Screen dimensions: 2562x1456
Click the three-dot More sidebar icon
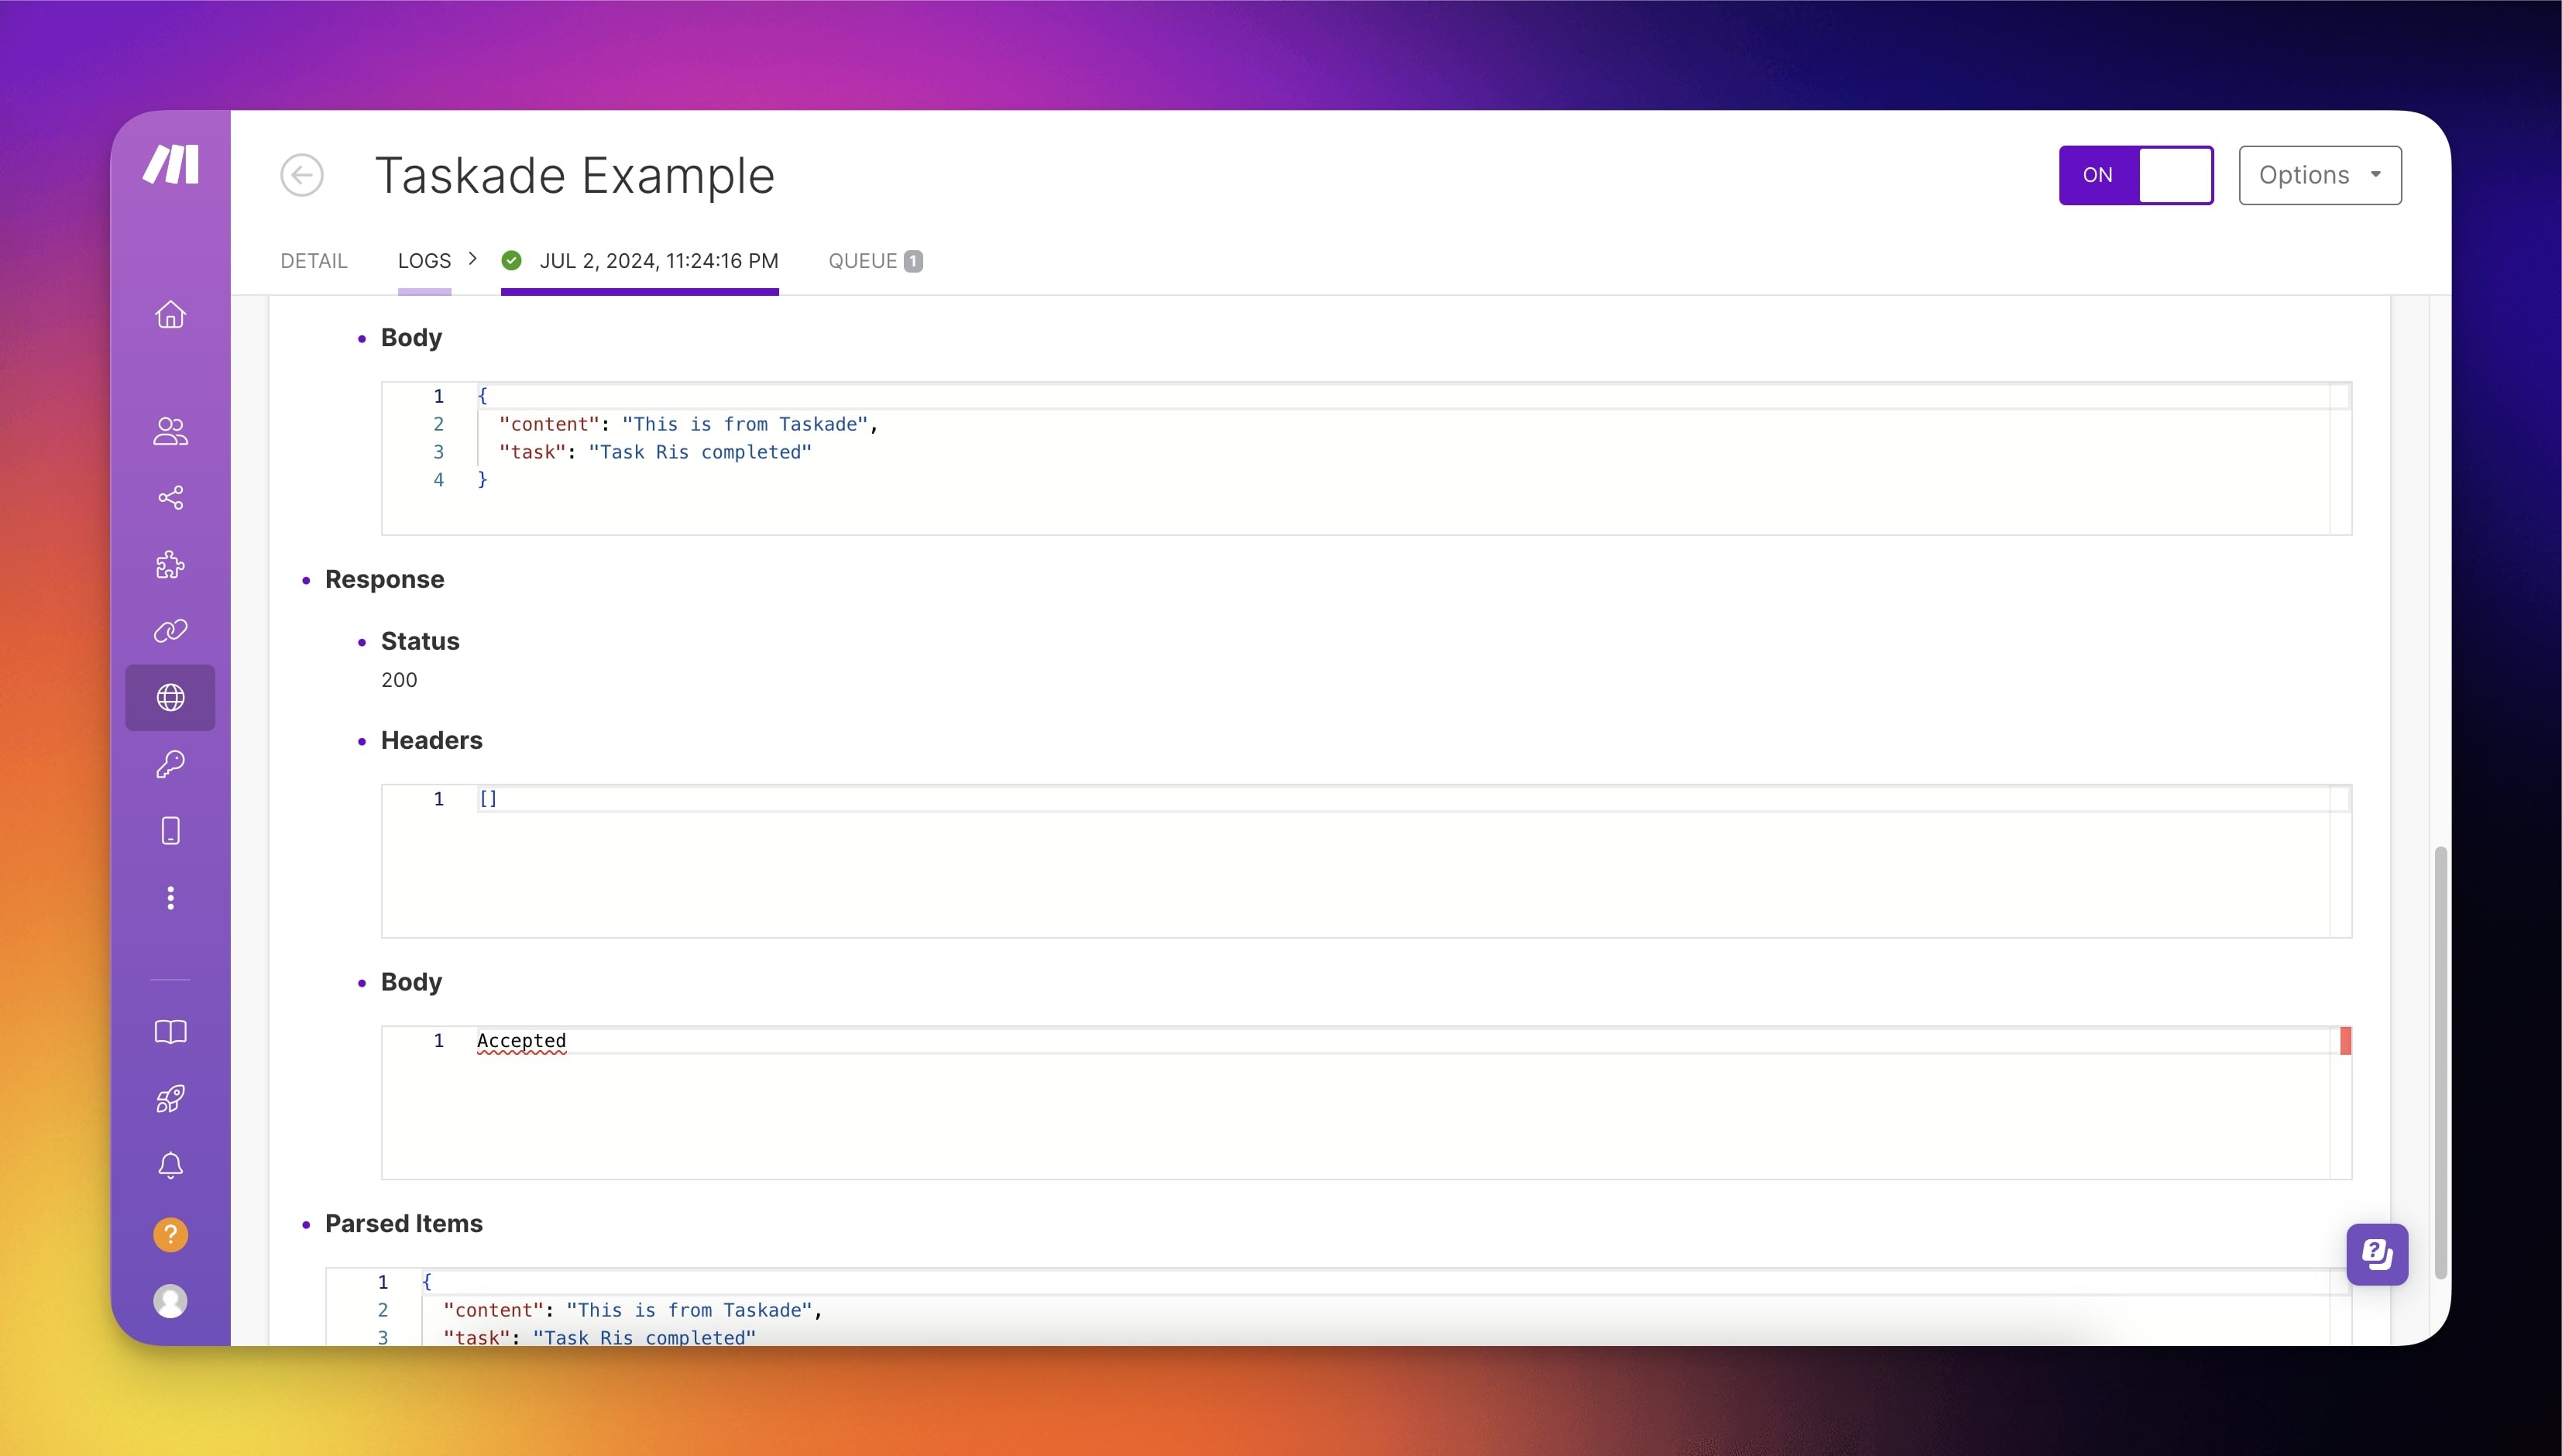(170, 898)
